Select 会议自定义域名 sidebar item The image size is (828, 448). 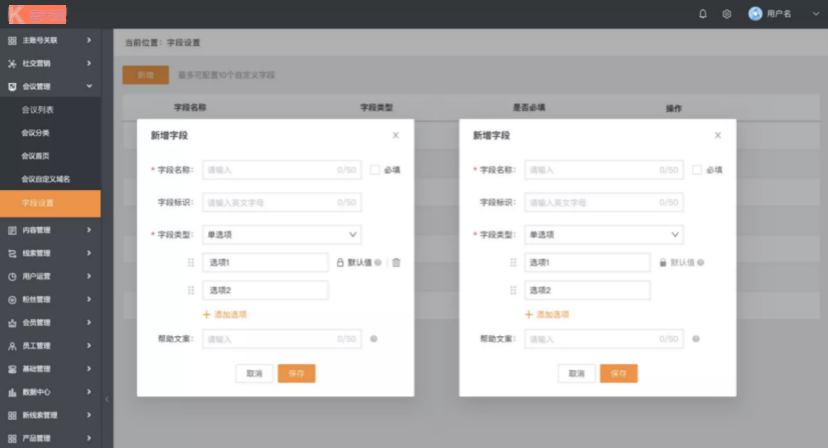[46, 179]
